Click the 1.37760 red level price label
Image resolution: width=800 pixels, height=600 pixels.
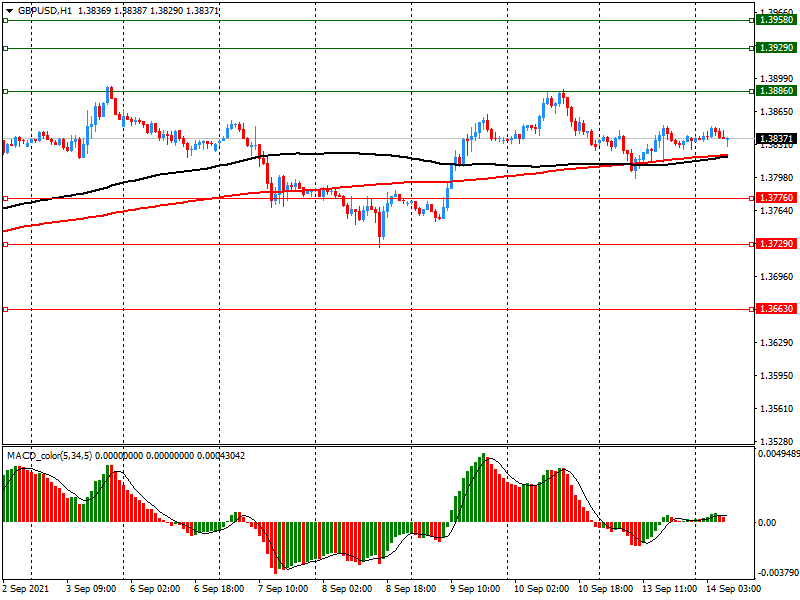(x=776, y=198)
